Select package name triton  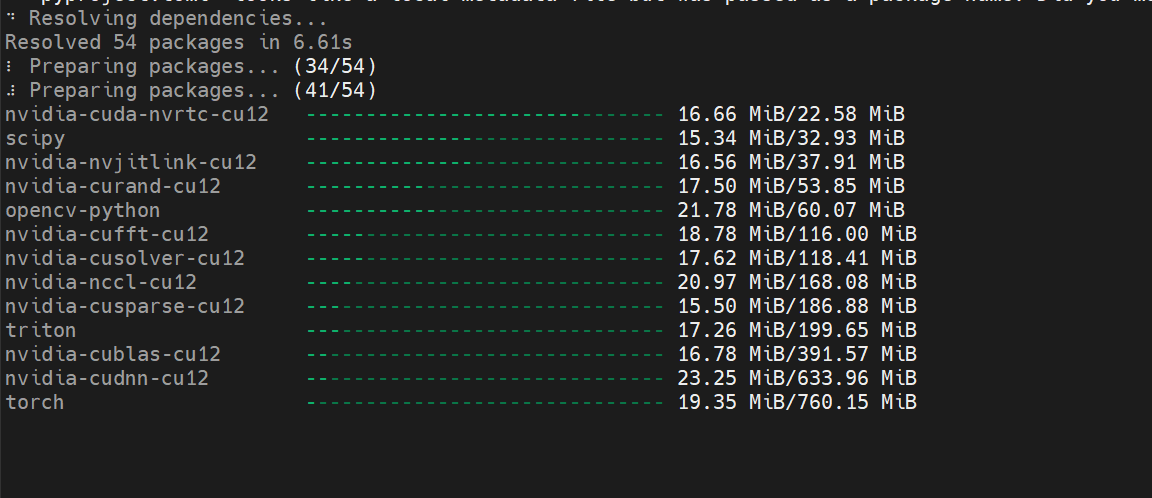tap(40, 331)
